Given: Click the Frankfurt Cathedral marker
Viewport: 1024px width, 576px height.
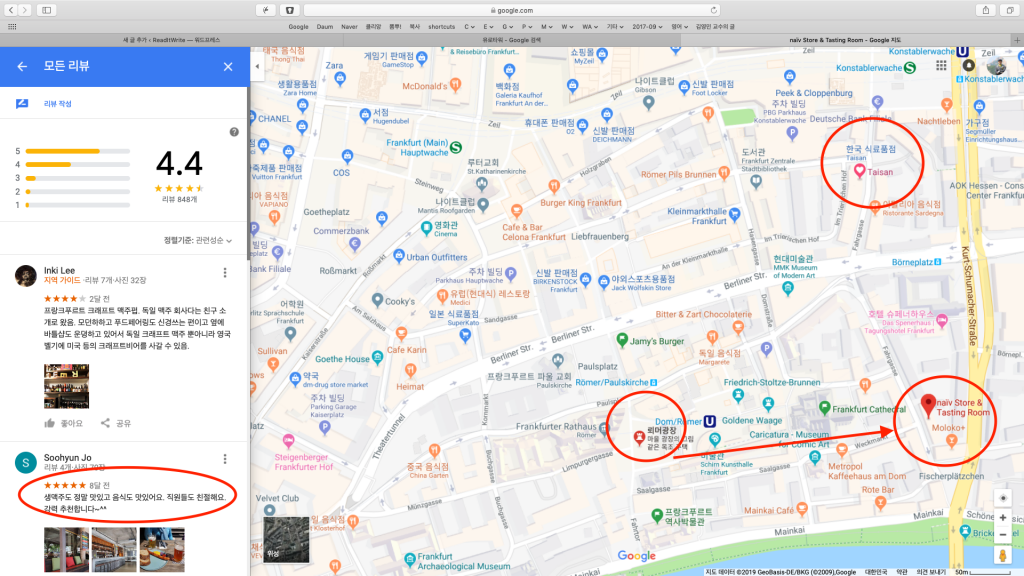Looking at the screenshot, I should 824,408.
